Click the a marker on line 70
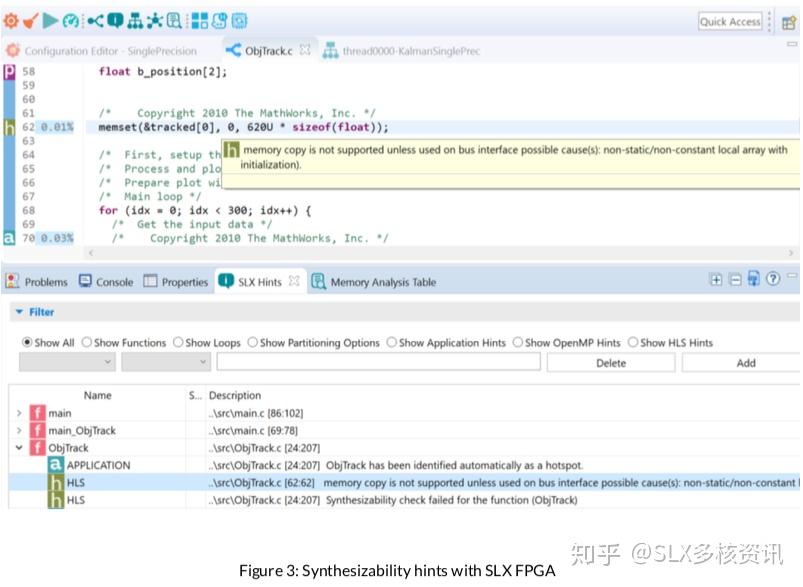Screen dimensions: 803x587 (x=9, y=238)
